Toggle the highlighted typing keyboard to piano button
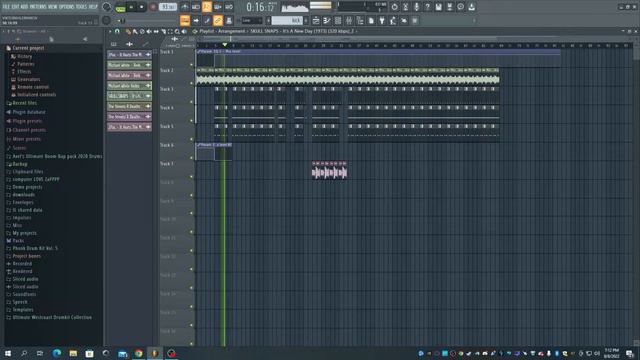640x360 pixels. (185, 20)
